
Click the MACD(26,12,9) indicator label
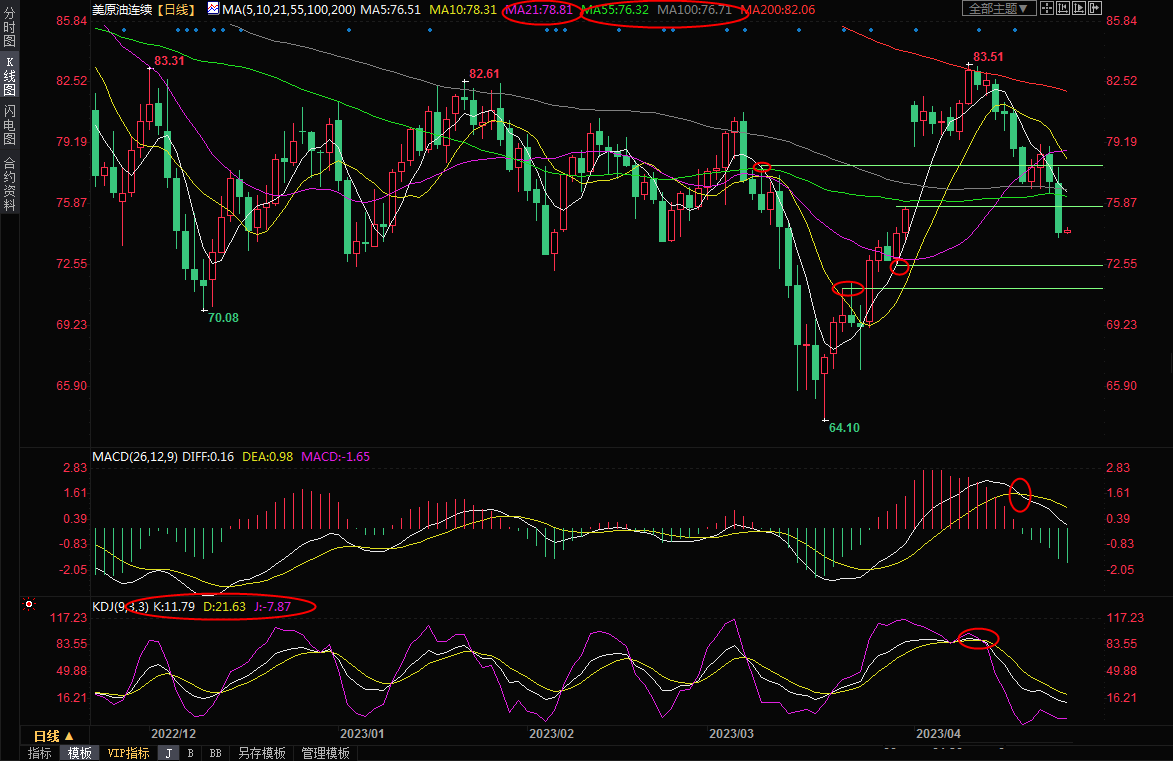click(135, 456)
